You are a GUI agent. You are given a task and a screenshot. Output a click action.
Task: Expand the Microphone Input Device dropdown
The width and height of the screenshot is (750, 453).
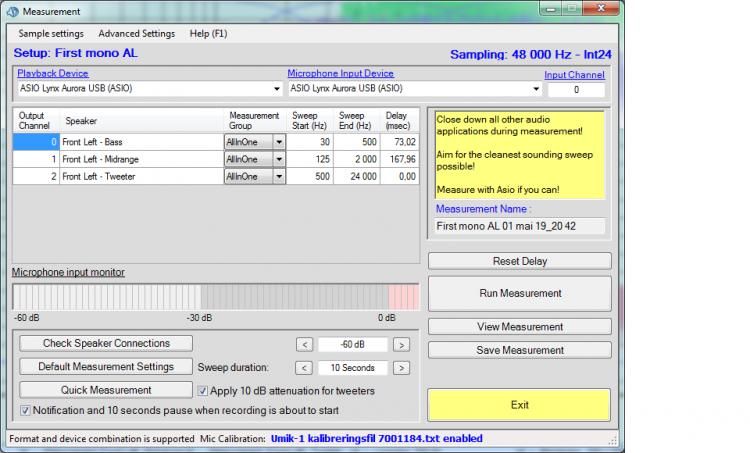(537, 89)
